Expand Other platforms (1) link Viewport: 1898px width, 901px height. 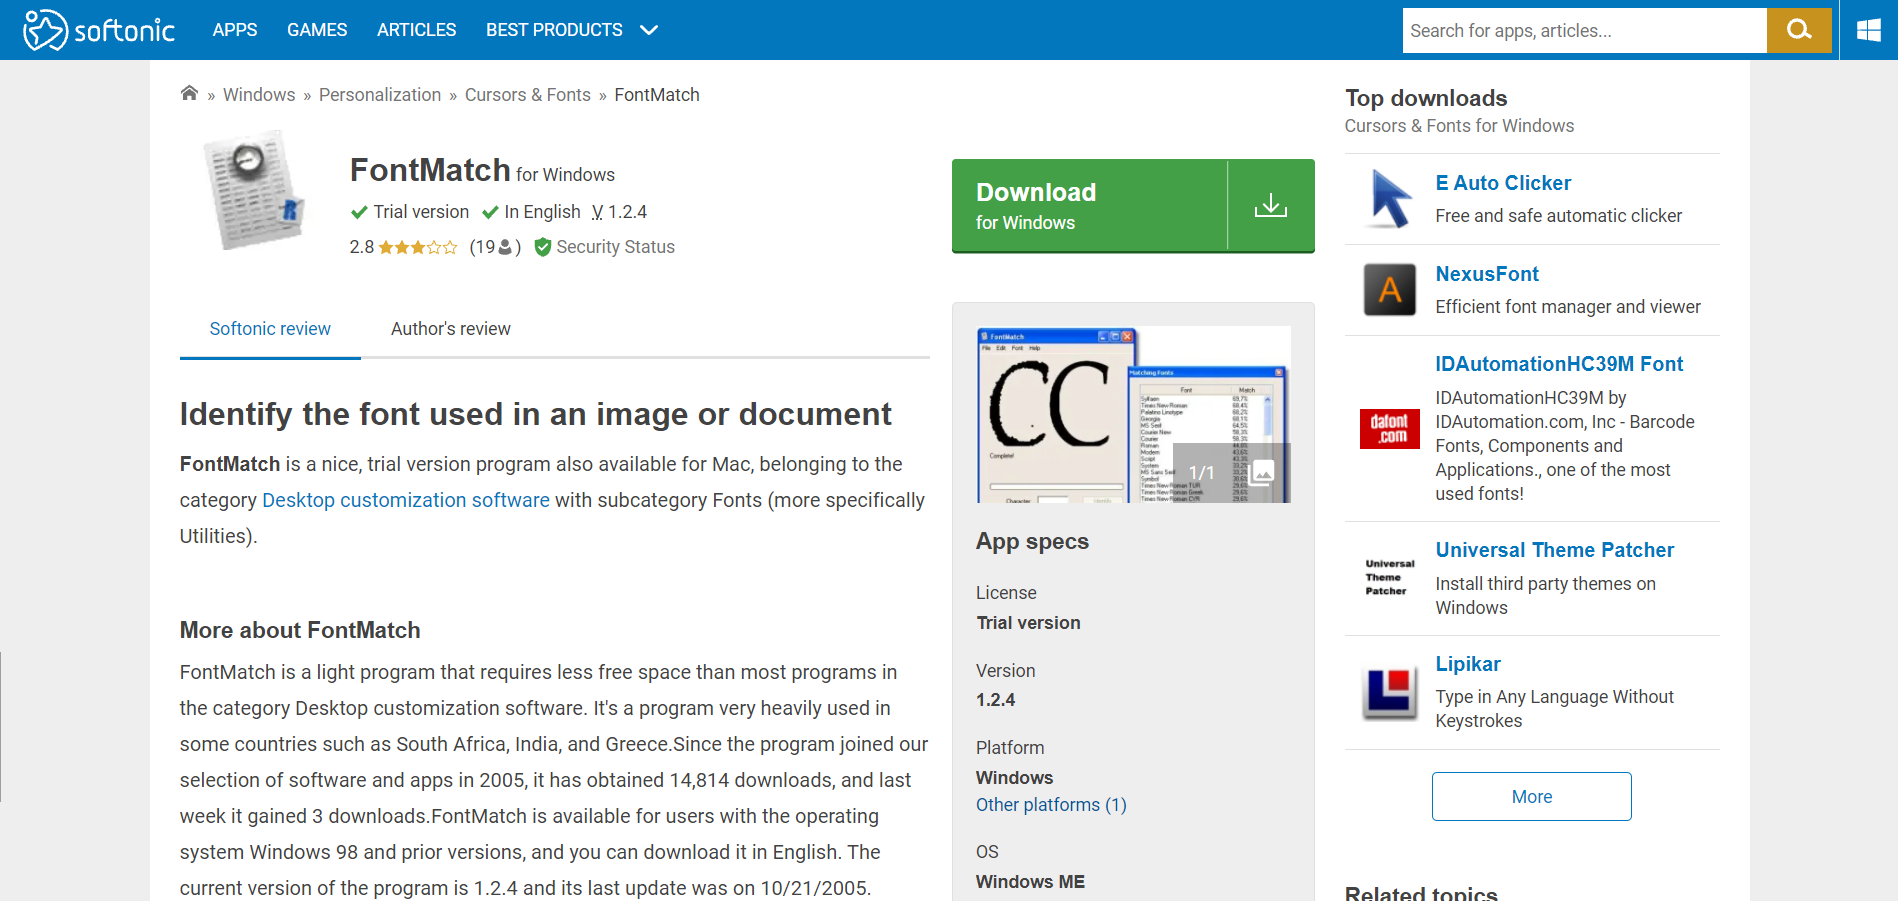[1050, 805]
